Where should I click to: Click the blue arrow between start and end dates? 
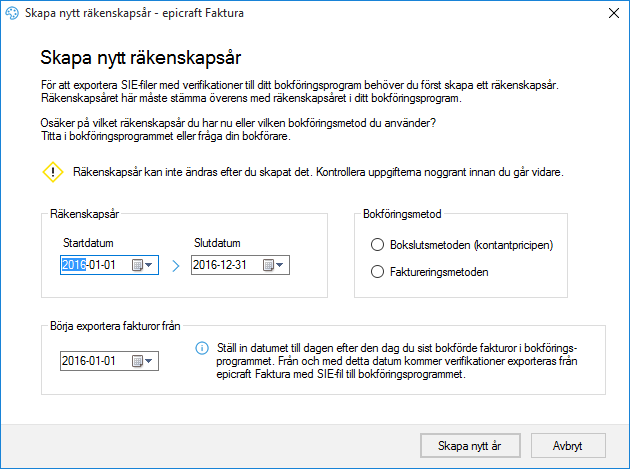click(x=176, y=266)
